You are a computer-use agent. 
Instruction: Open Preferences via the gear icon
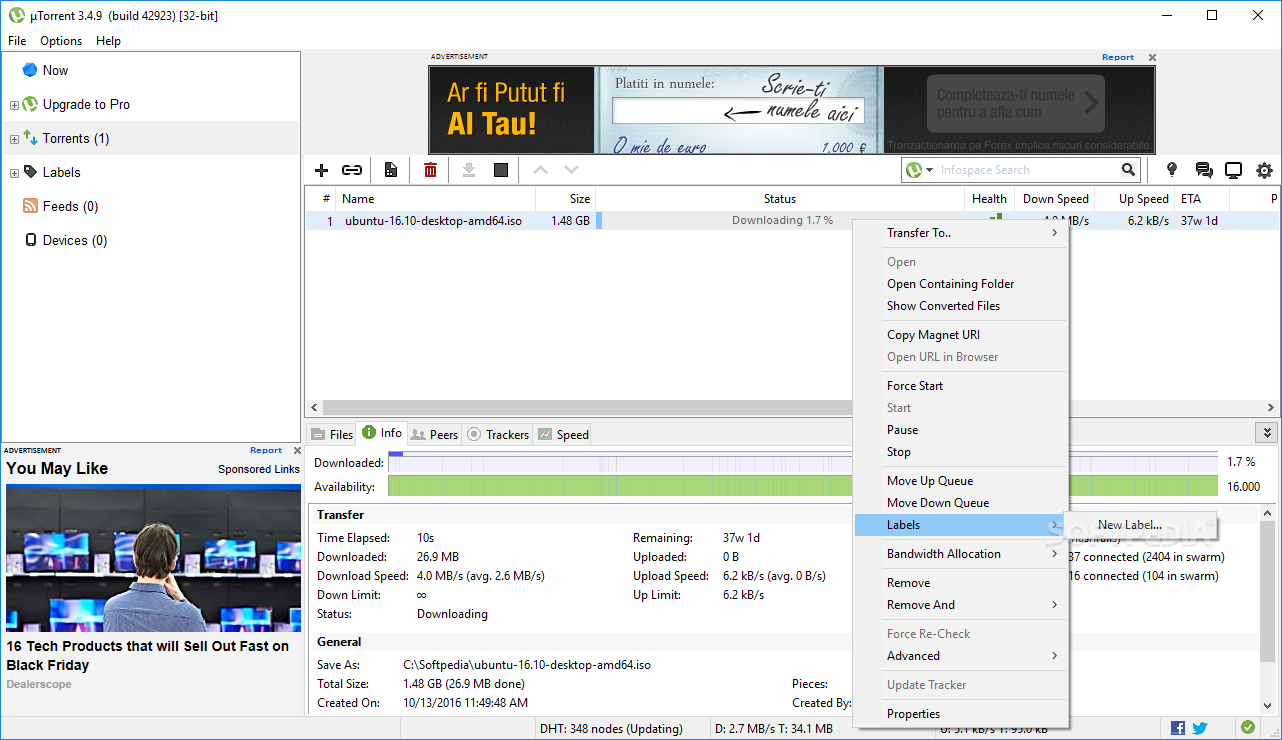tap(1264, 170)
